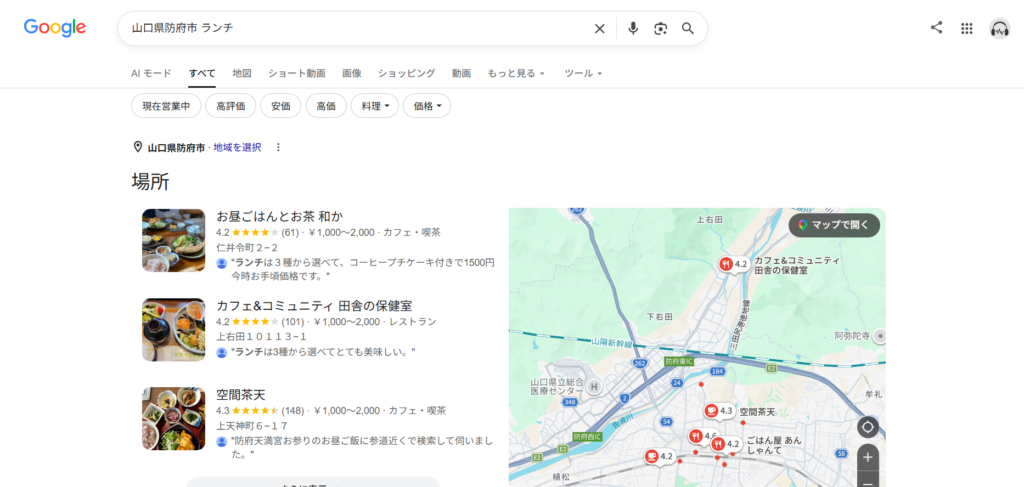The width and height of the screenshot is (1024, 487).
Task: Open 空間茶天 listing
Action: click(x=241, y=395)
